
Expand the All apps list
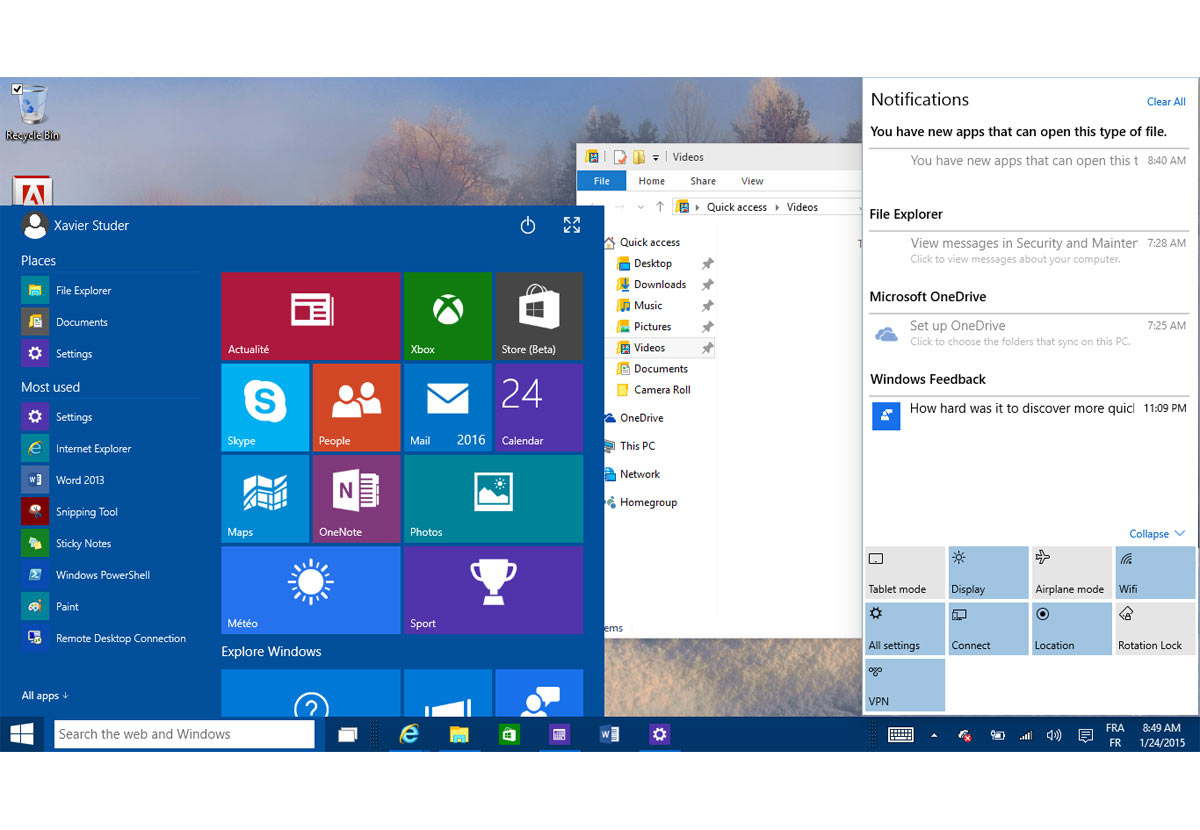coord(45,695)
